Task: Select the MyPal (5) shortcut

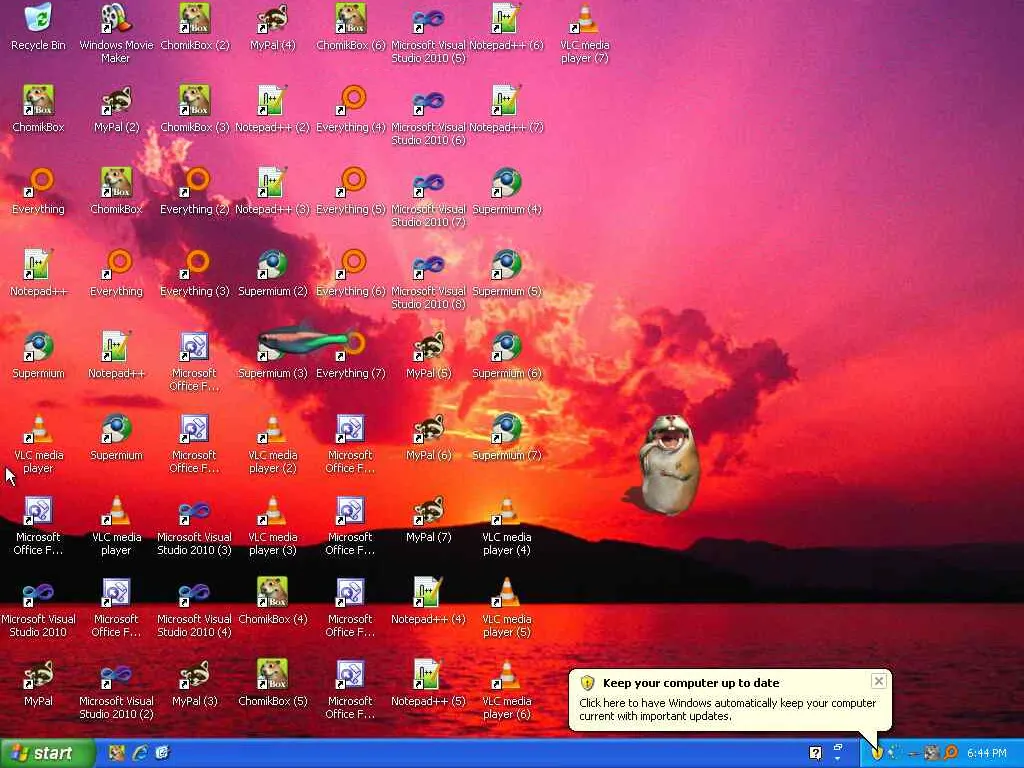Action: (x=428, y=355)
